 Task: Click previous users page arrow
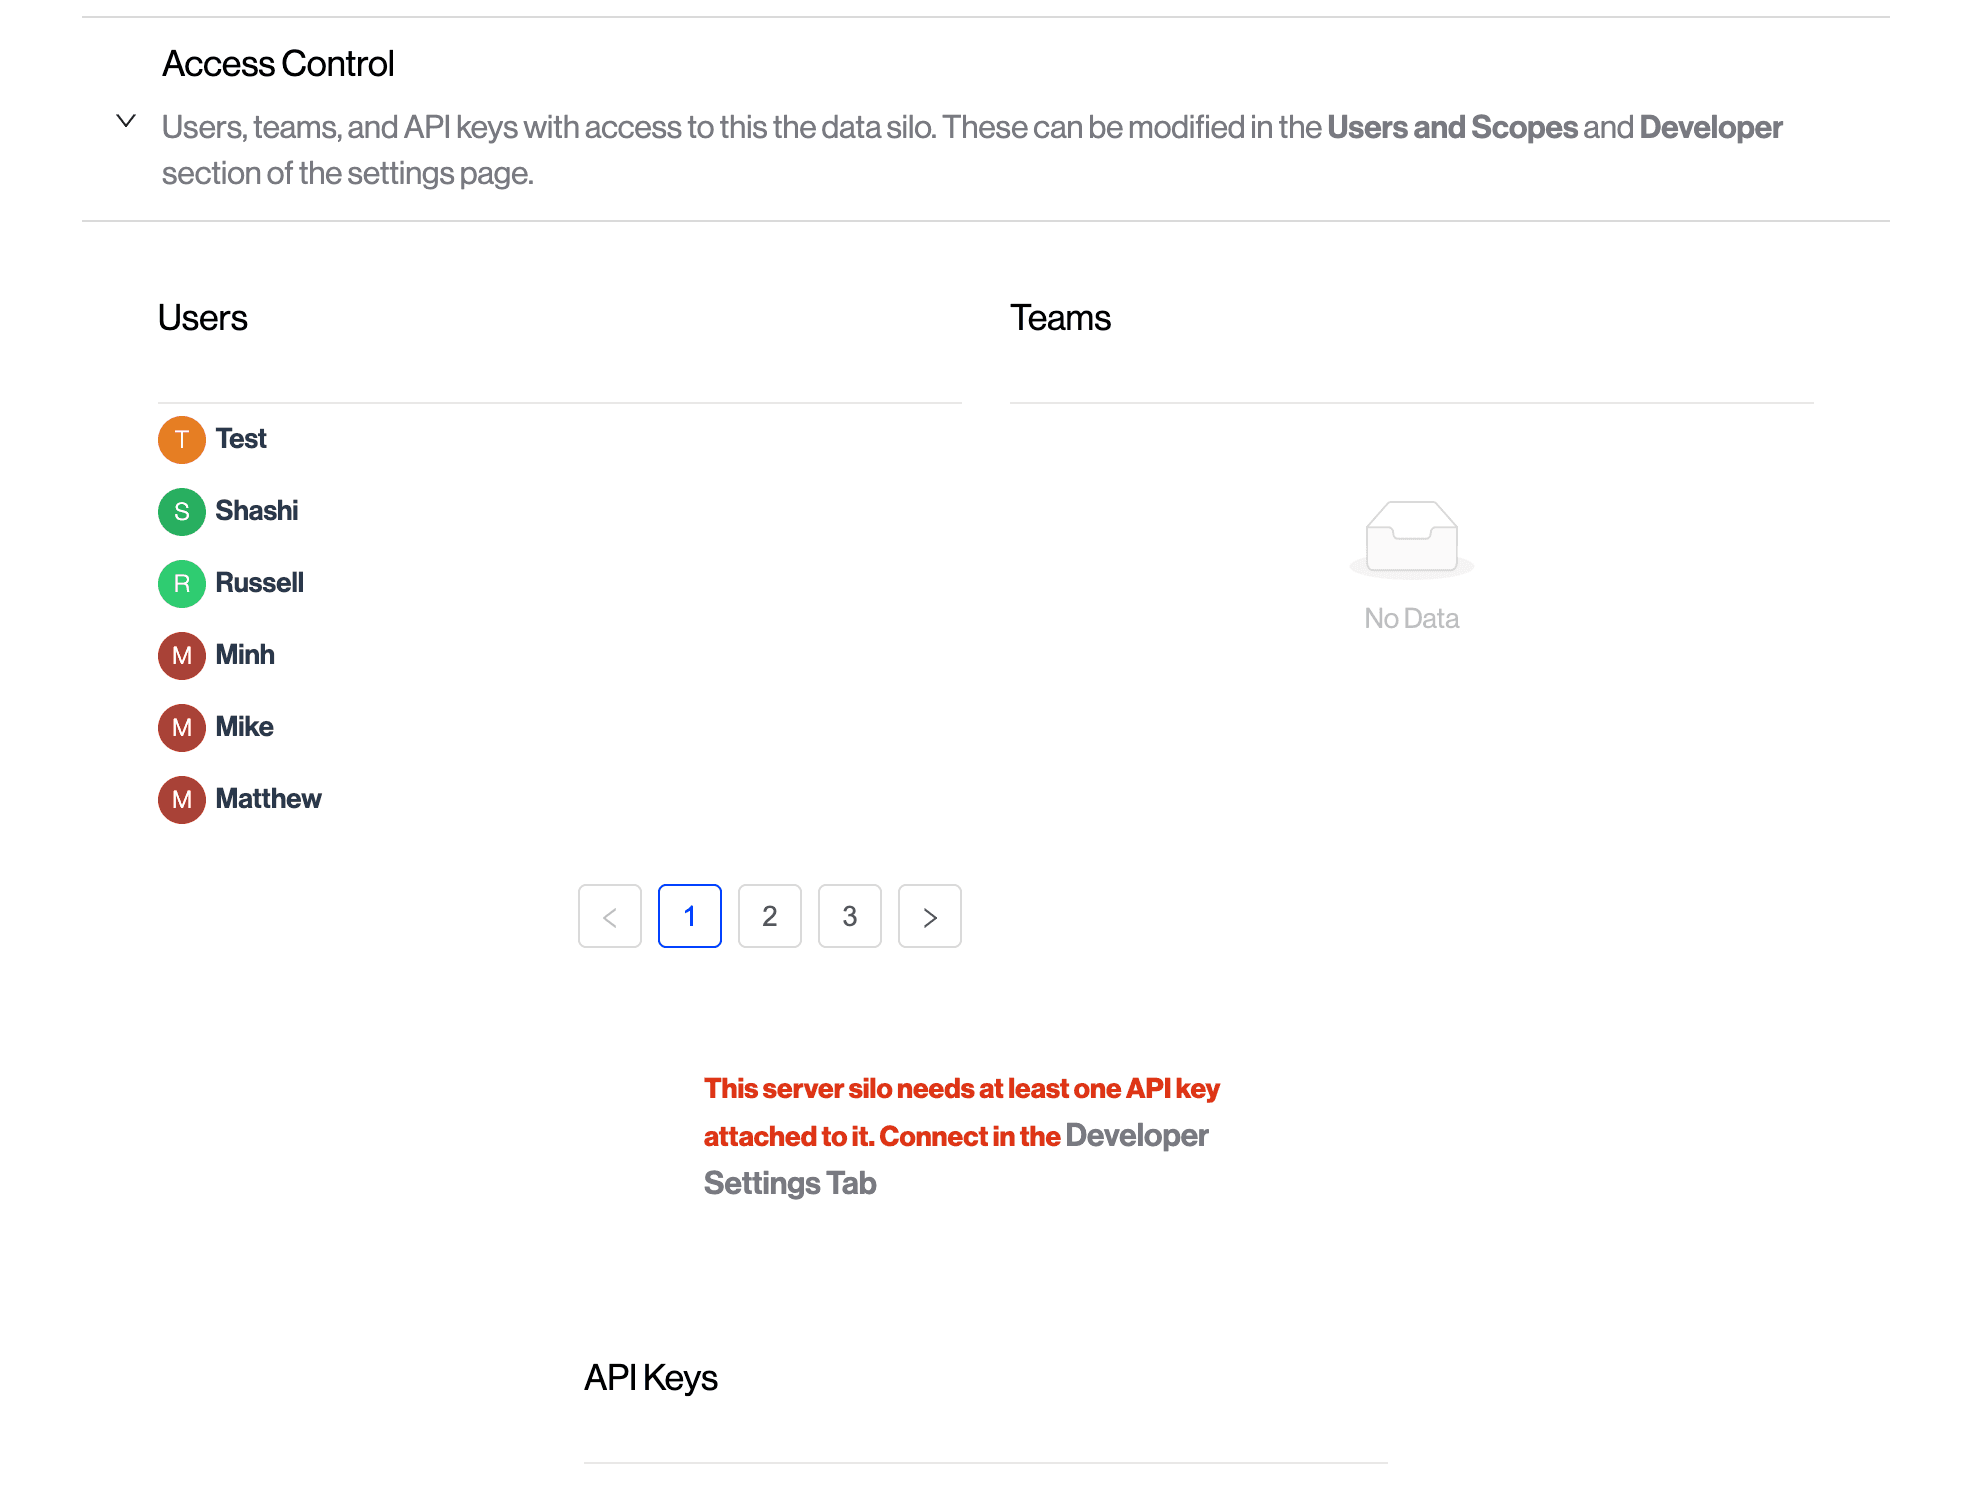pos(610,916)
